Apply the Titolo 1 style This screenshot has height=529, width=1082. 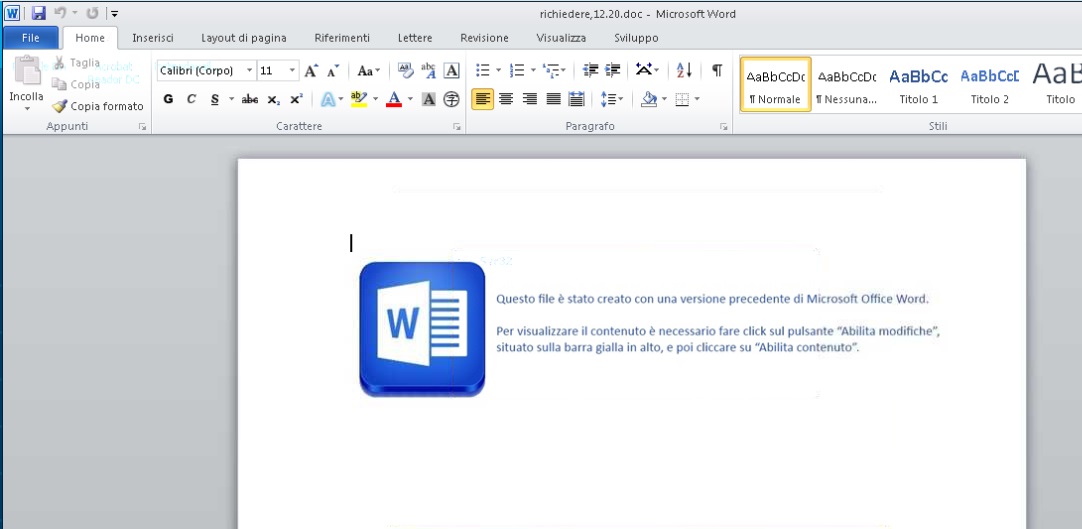click(x=918, y=84)
